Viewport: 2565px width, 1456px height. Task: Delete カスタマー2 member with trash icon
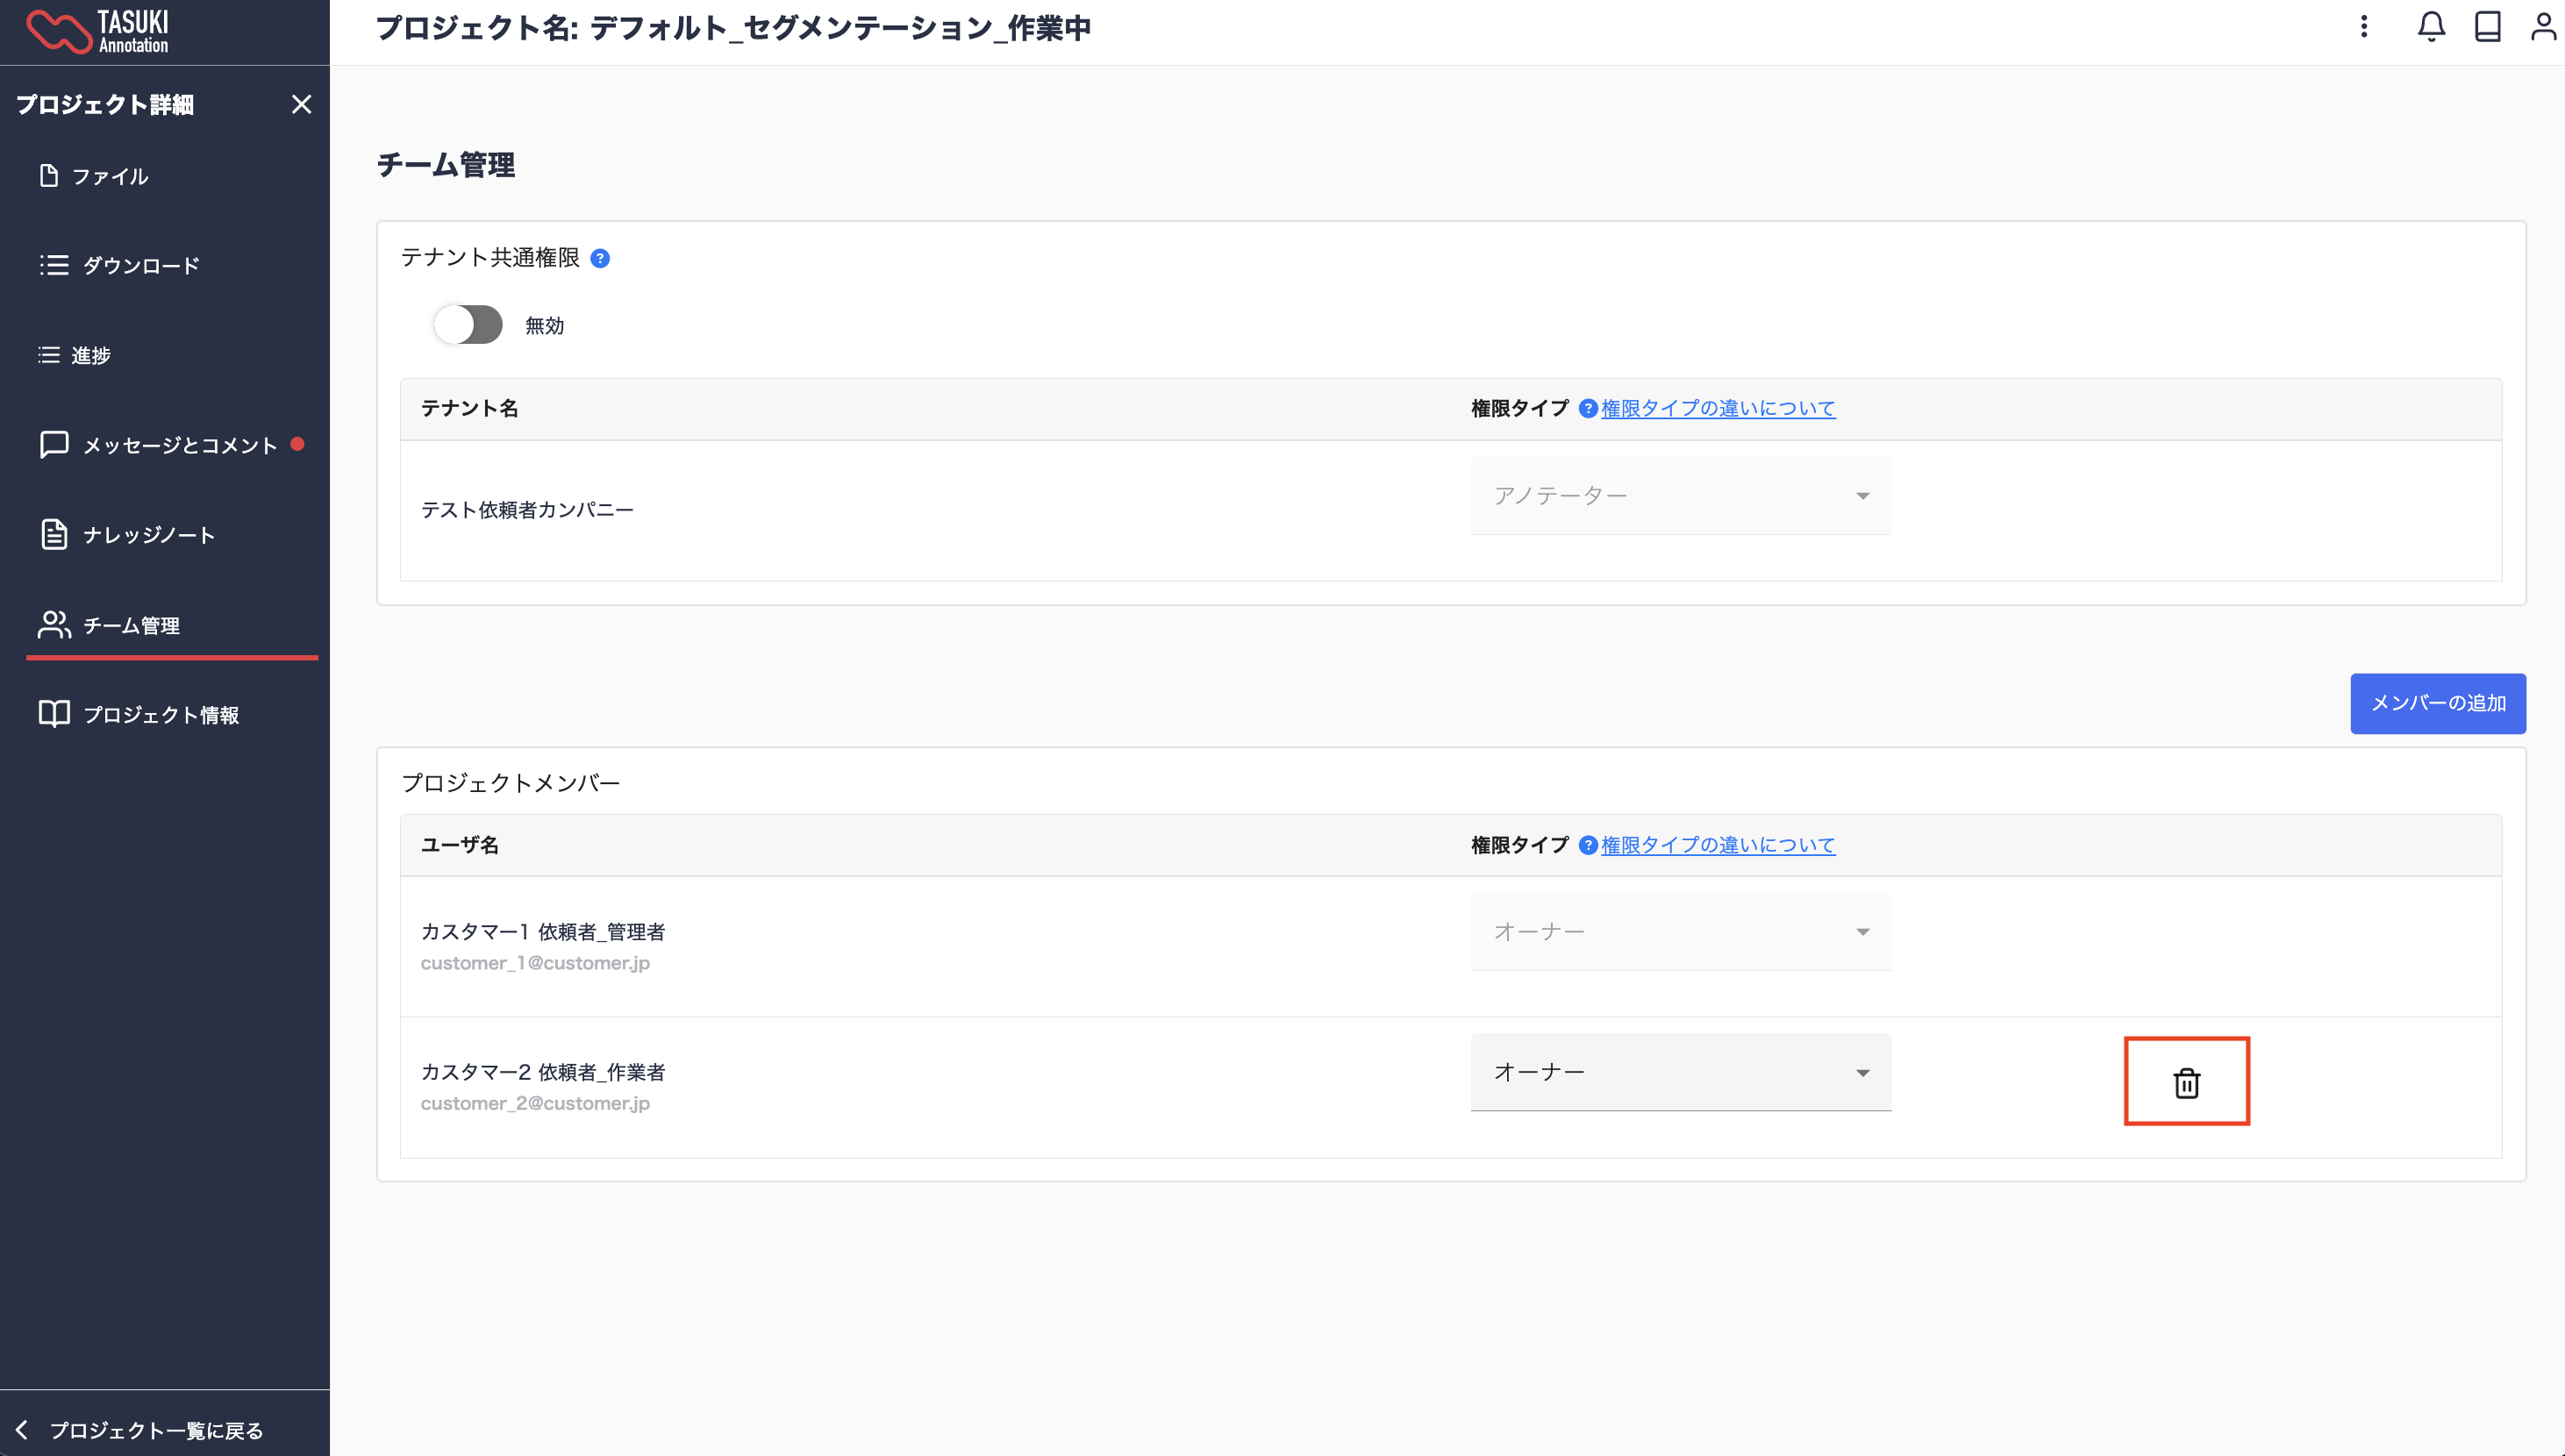tap(2187, 1082)
